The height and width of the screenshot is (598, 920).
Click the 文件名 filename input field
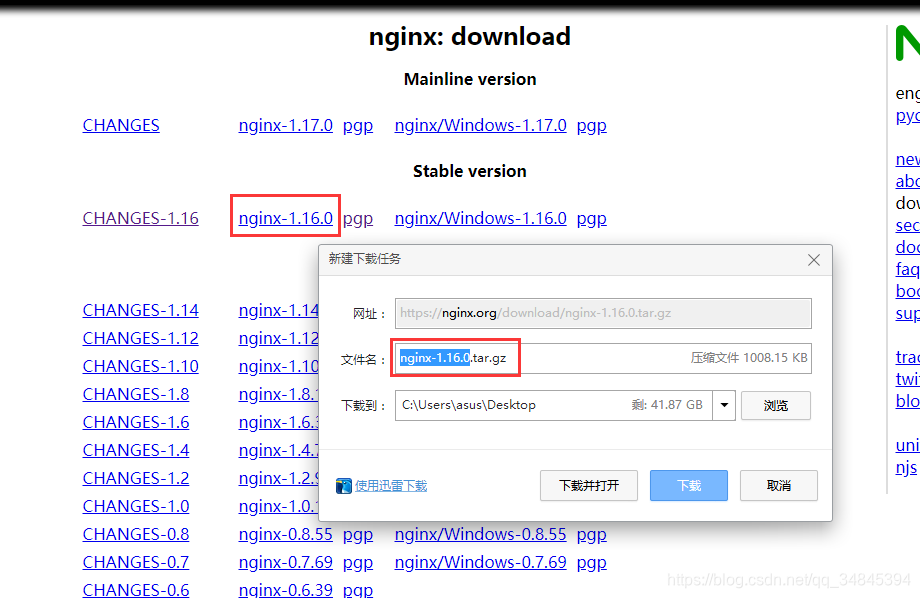point(603,358)
